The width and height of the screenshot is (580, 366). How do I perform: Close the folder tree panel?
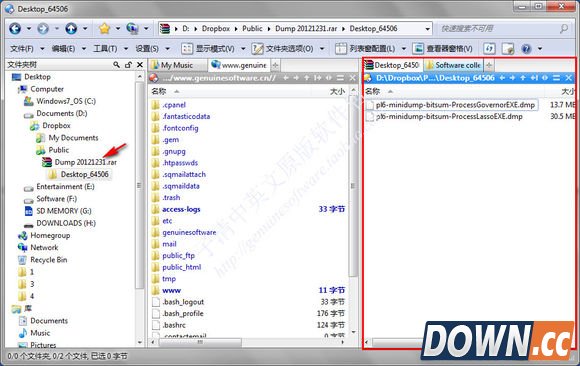[x=140, y=65]
